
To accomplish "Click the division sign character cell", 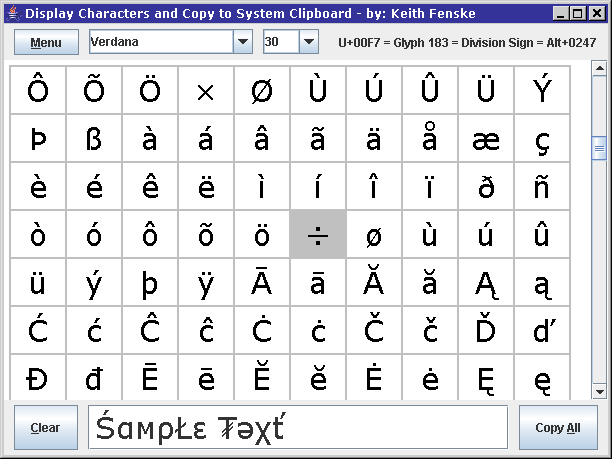I will point(318,235).
